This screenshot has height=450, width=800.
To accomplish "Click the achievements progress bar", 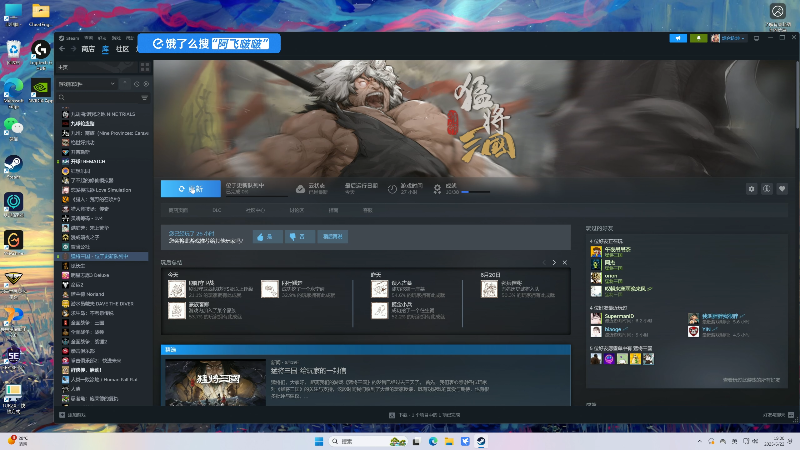I will (x=476, y=192).
